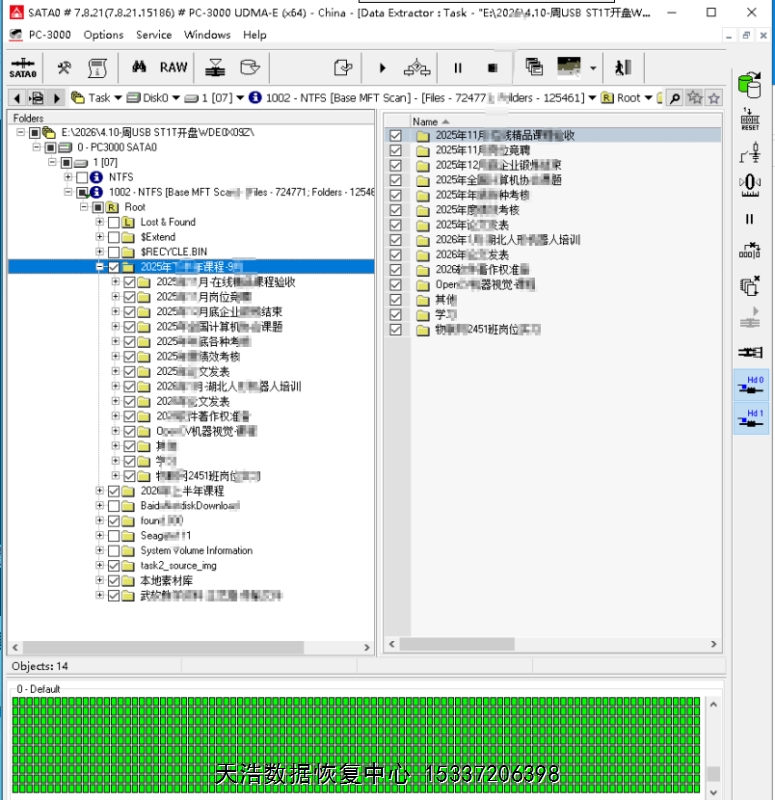The width and height of the screenshot is (775, 800).
Task: Toggle checkbox for 本地素材库 folder
Action: click(x=113, y=581)
